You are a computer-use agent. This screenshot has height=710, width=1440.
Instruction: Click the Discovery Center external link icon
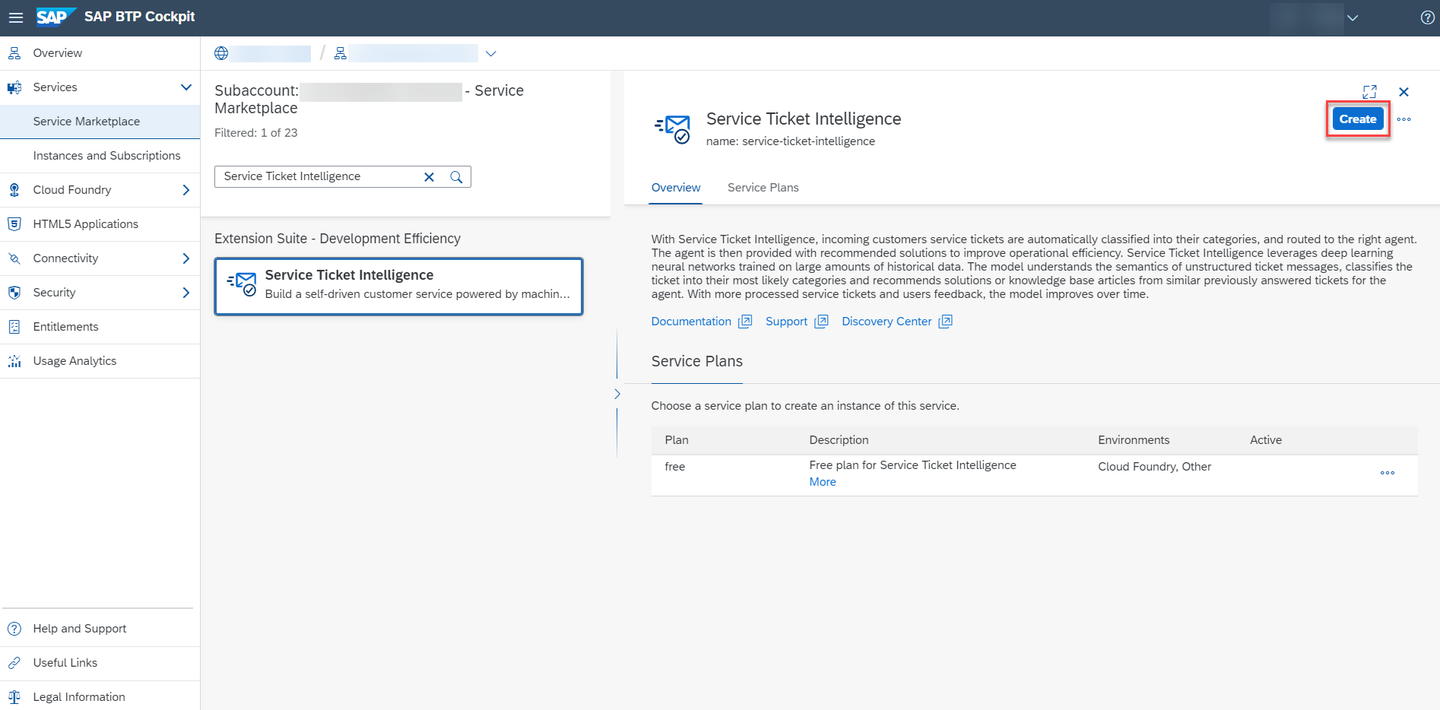click(x=946, y=322)
